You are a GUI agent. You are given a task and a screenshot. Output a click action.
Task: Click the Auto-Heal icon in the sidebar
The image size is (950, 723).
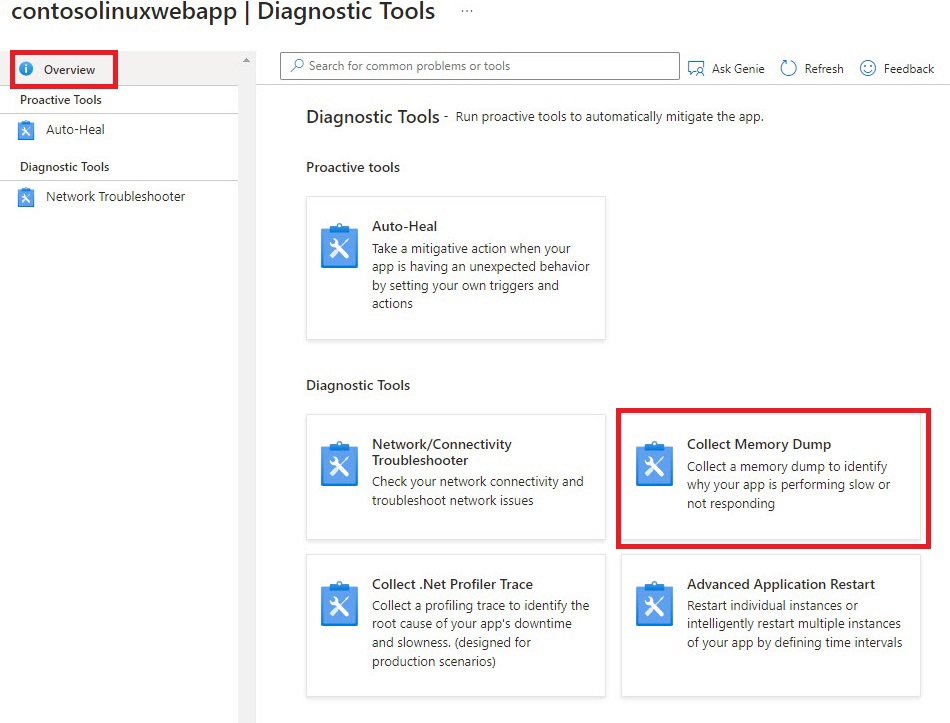pos(25,129)
